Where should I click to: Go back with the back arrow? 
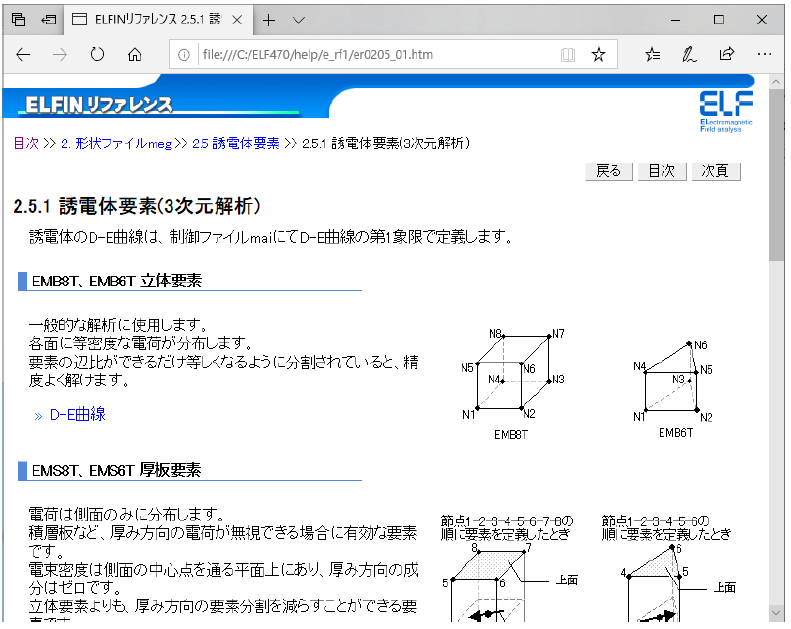click(x=23, y=54)
